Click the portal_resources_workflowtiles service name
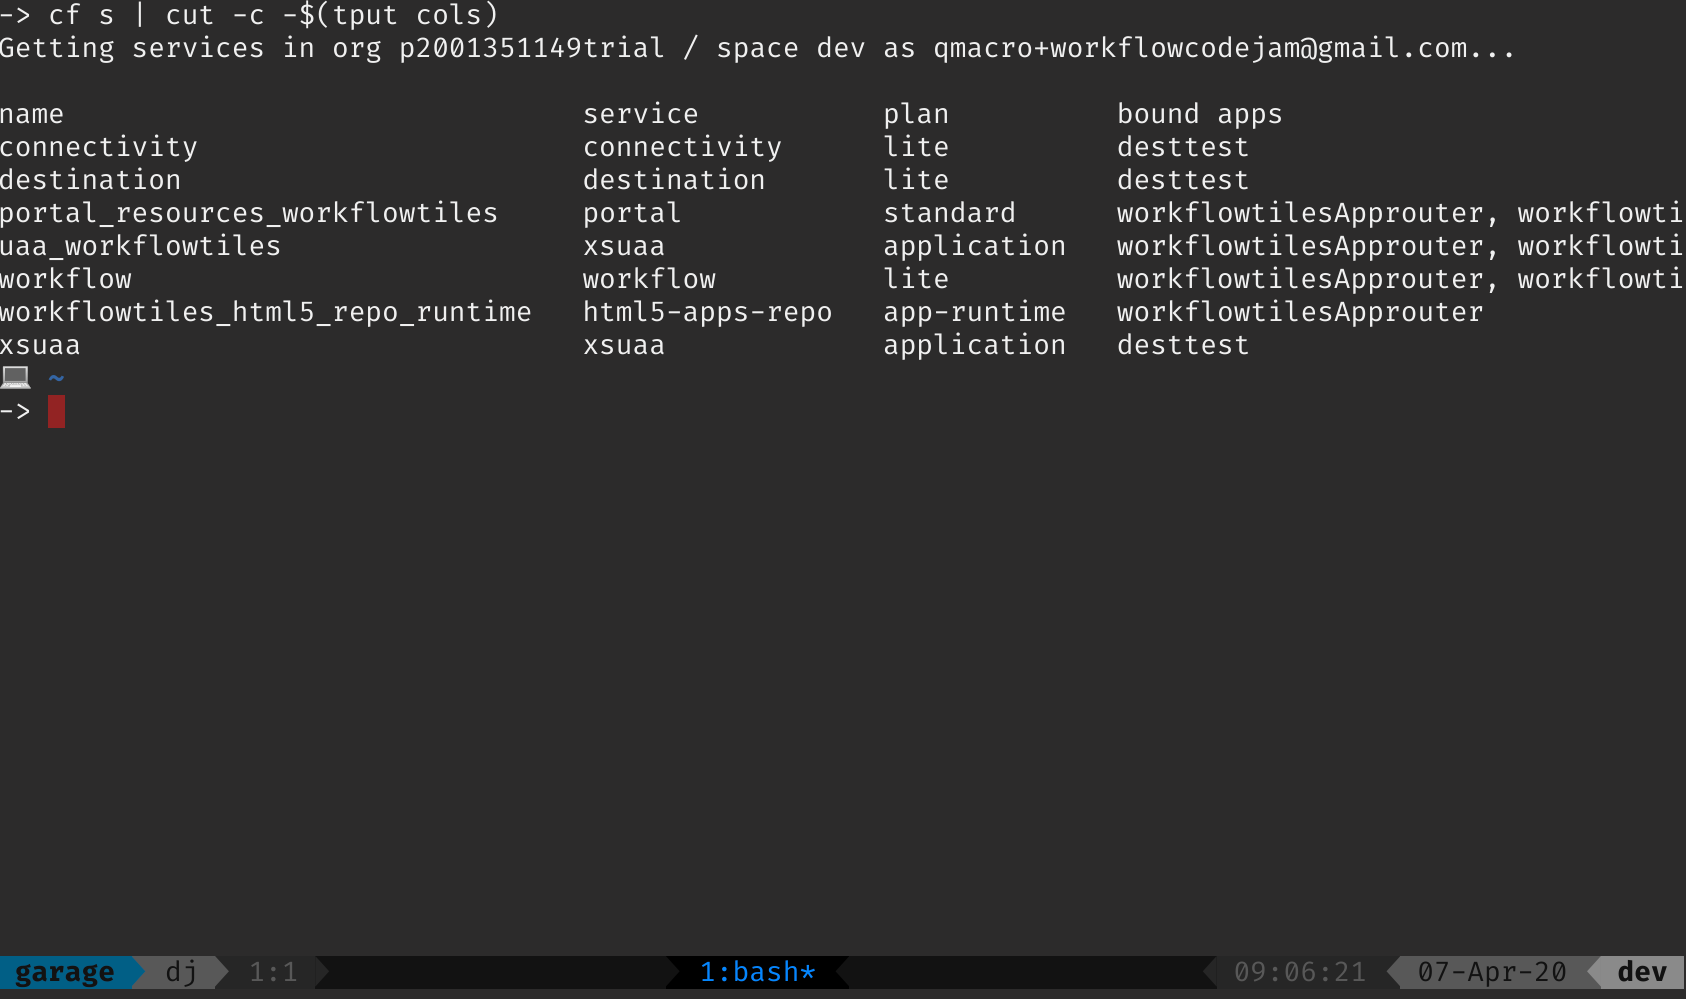1686x999 pixels. (249, 213)
